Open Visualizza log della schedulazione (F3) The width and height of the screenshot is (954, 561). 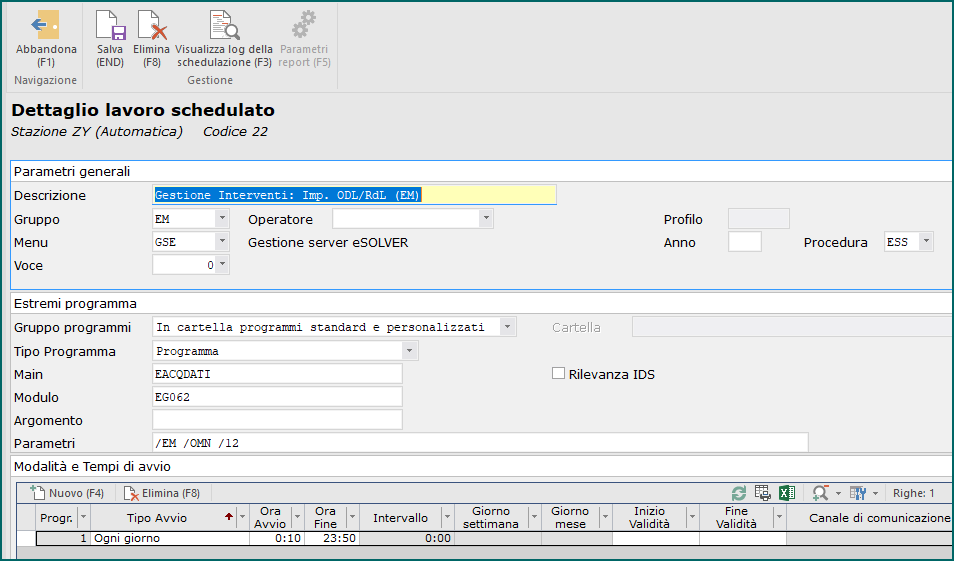click(223, 26)
